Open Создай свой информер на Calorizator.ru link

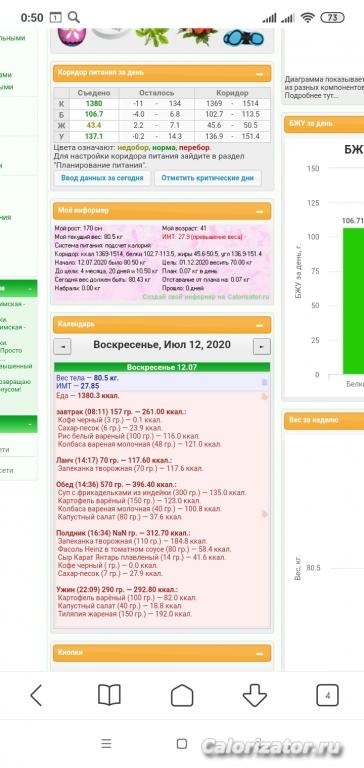206,297
